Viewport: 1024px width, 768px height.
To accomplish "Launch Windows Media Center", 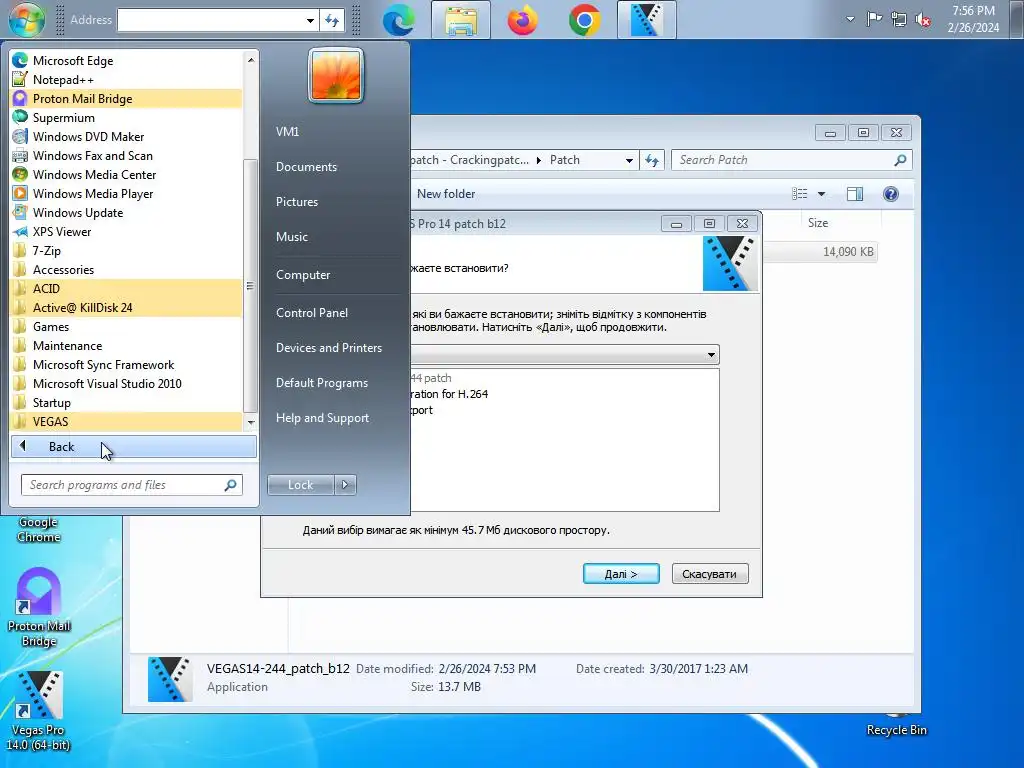I will [126, 174].
